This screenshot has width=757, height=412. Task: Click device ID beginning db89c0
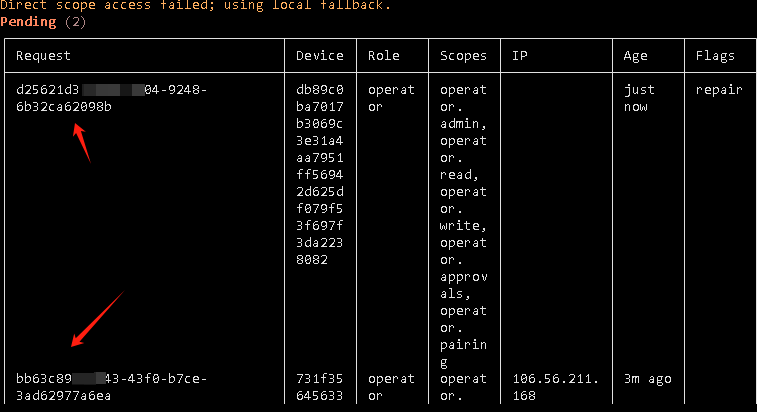[320, 174]
